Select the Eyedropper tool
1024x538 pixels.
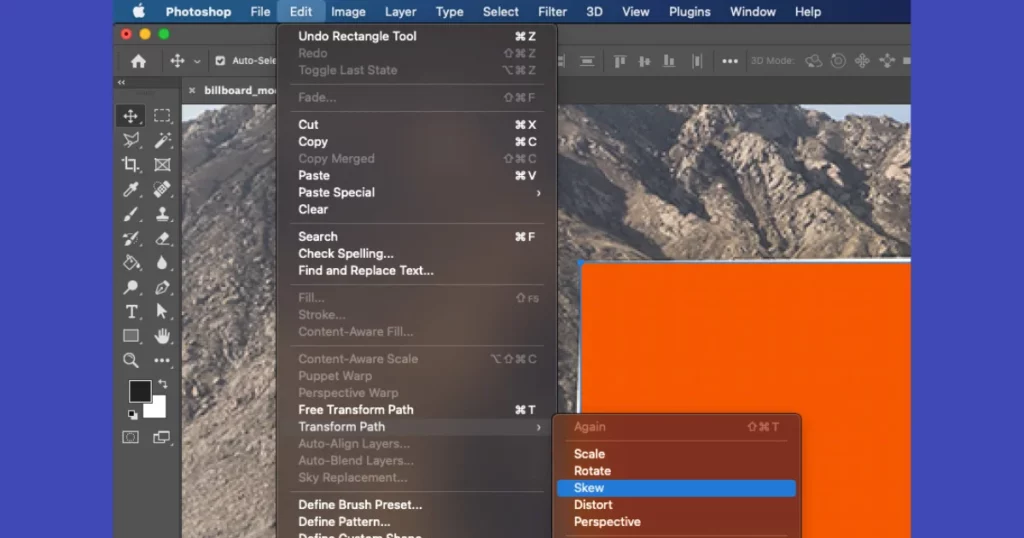(131, 189)
